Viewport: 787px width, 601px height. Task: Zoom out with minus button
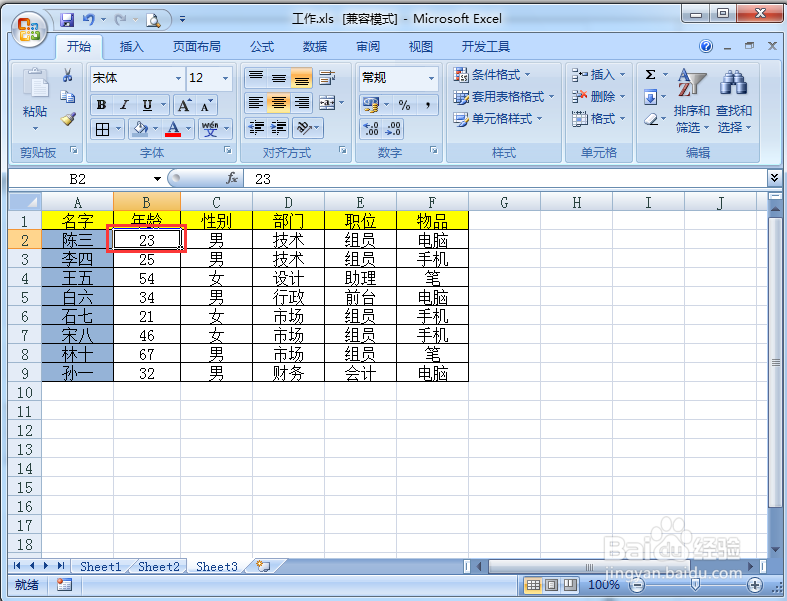click(637, 585)
